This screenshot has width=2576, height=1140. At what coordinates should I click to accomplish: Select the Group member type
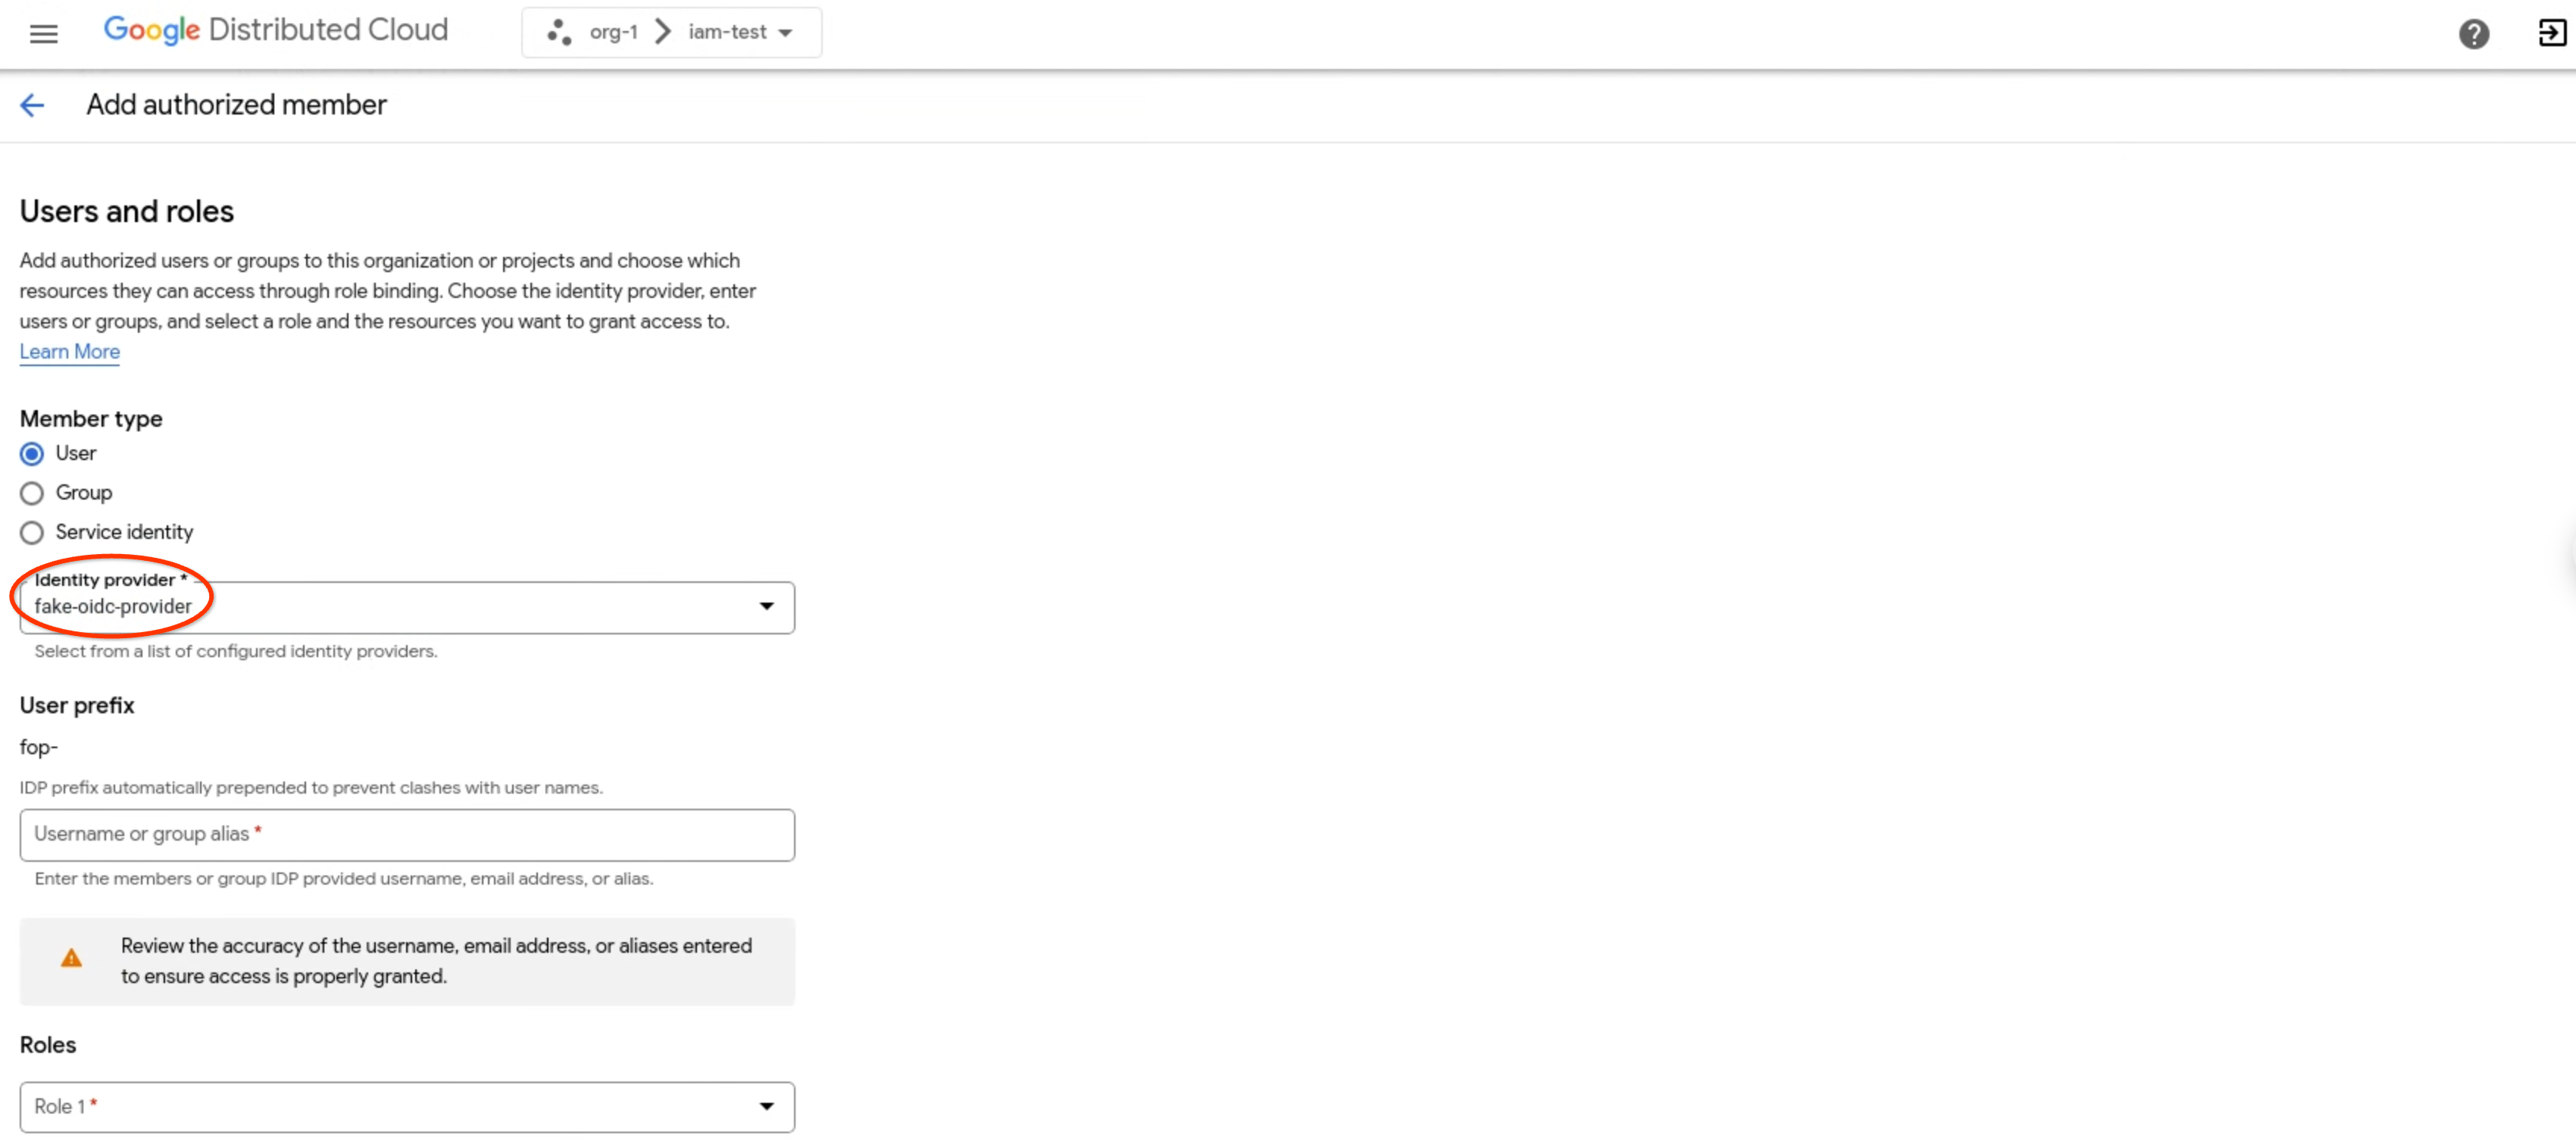click(x=32, y=493)
